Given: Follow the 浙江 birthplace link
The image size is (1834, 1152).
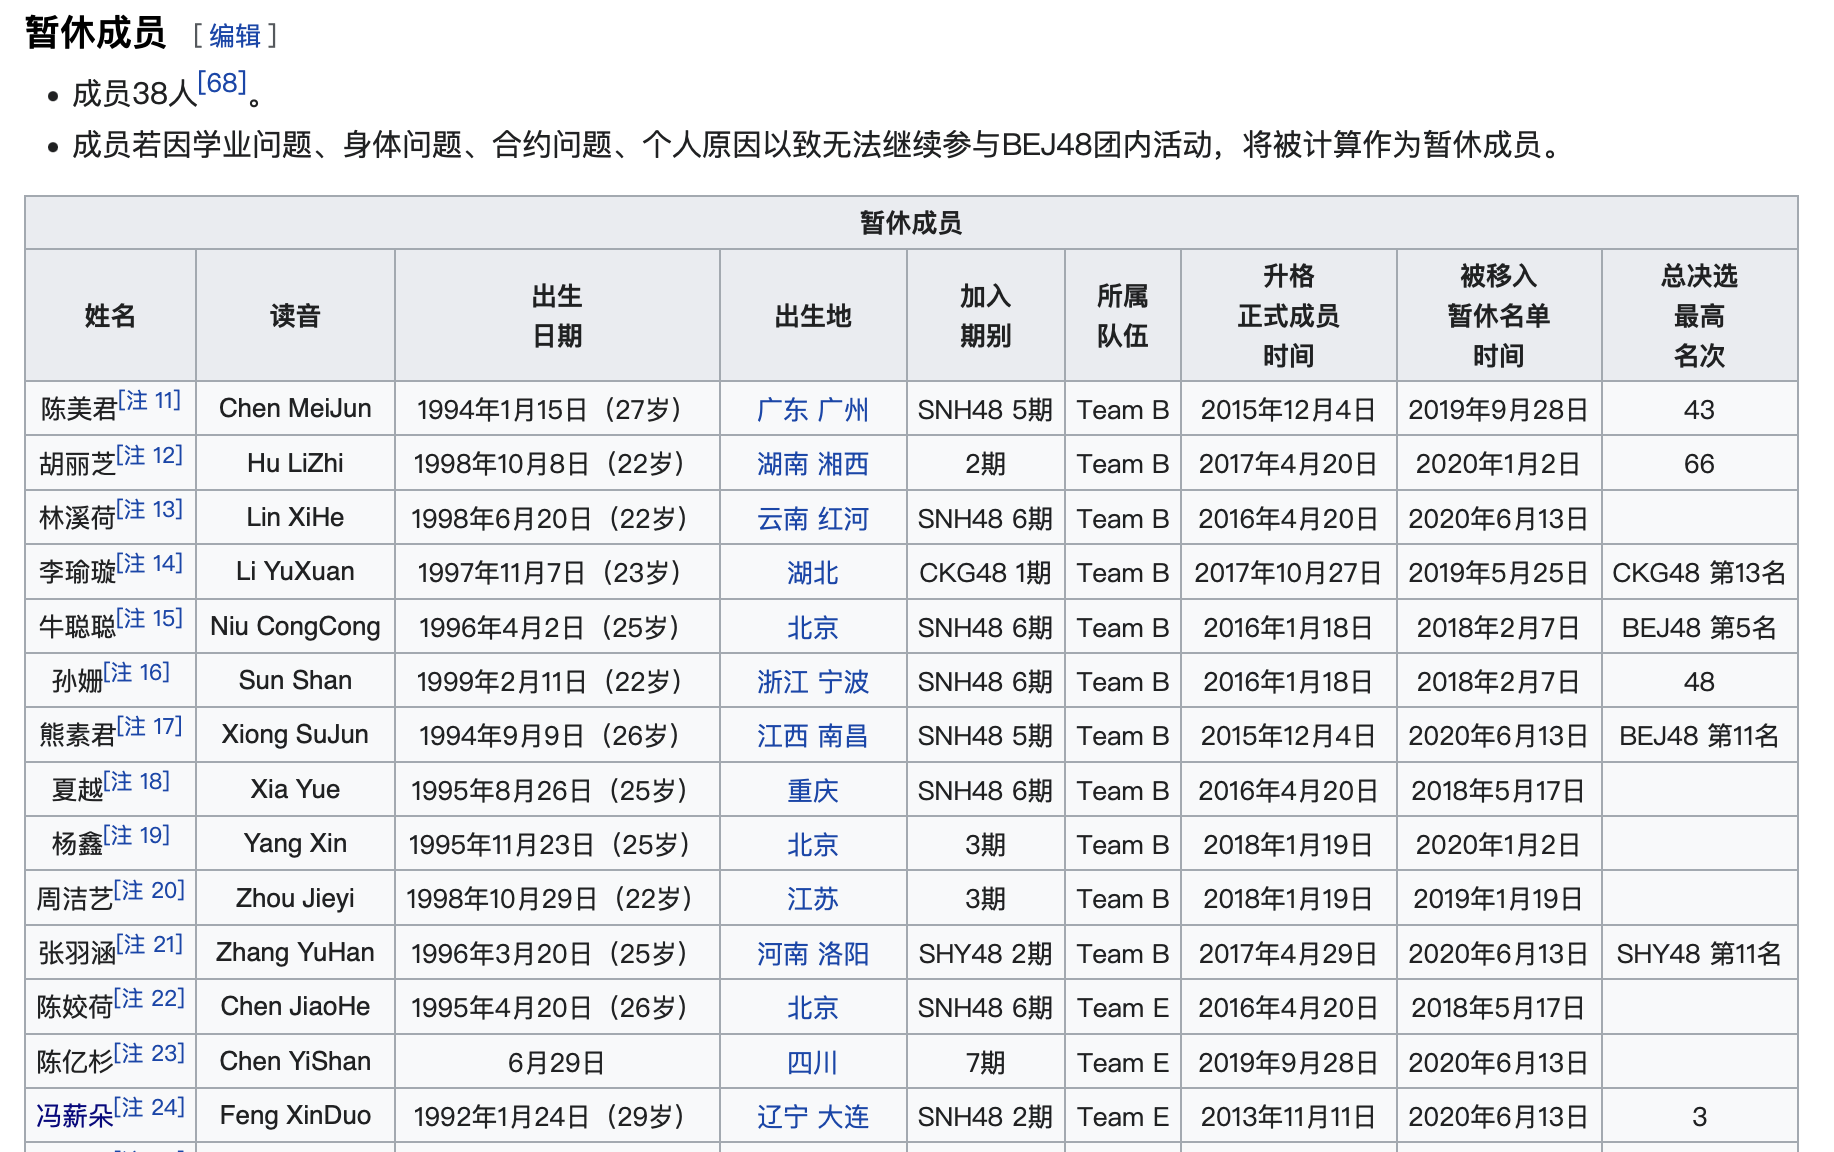Looking at the screenshot, I should [782, 682].
